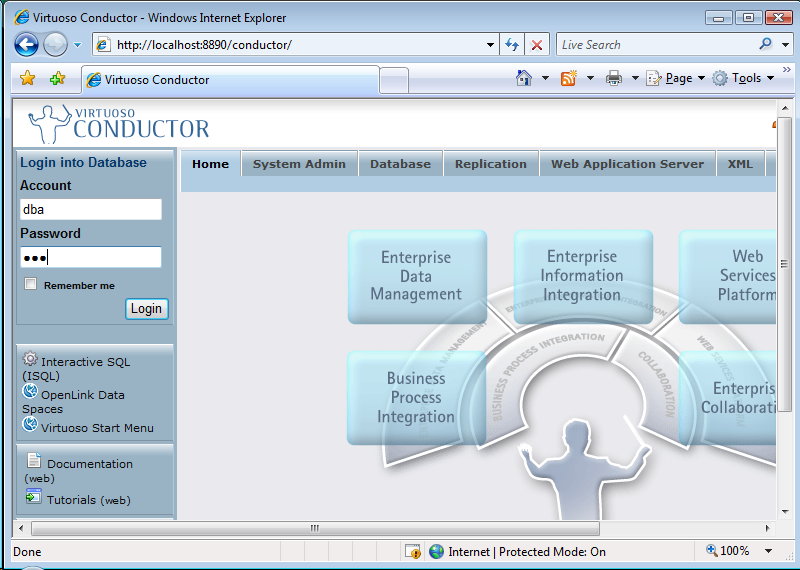Viewport: 800px width, 570px height.
Task: Click the Add to Favorites icon
Action: [57, 79]
